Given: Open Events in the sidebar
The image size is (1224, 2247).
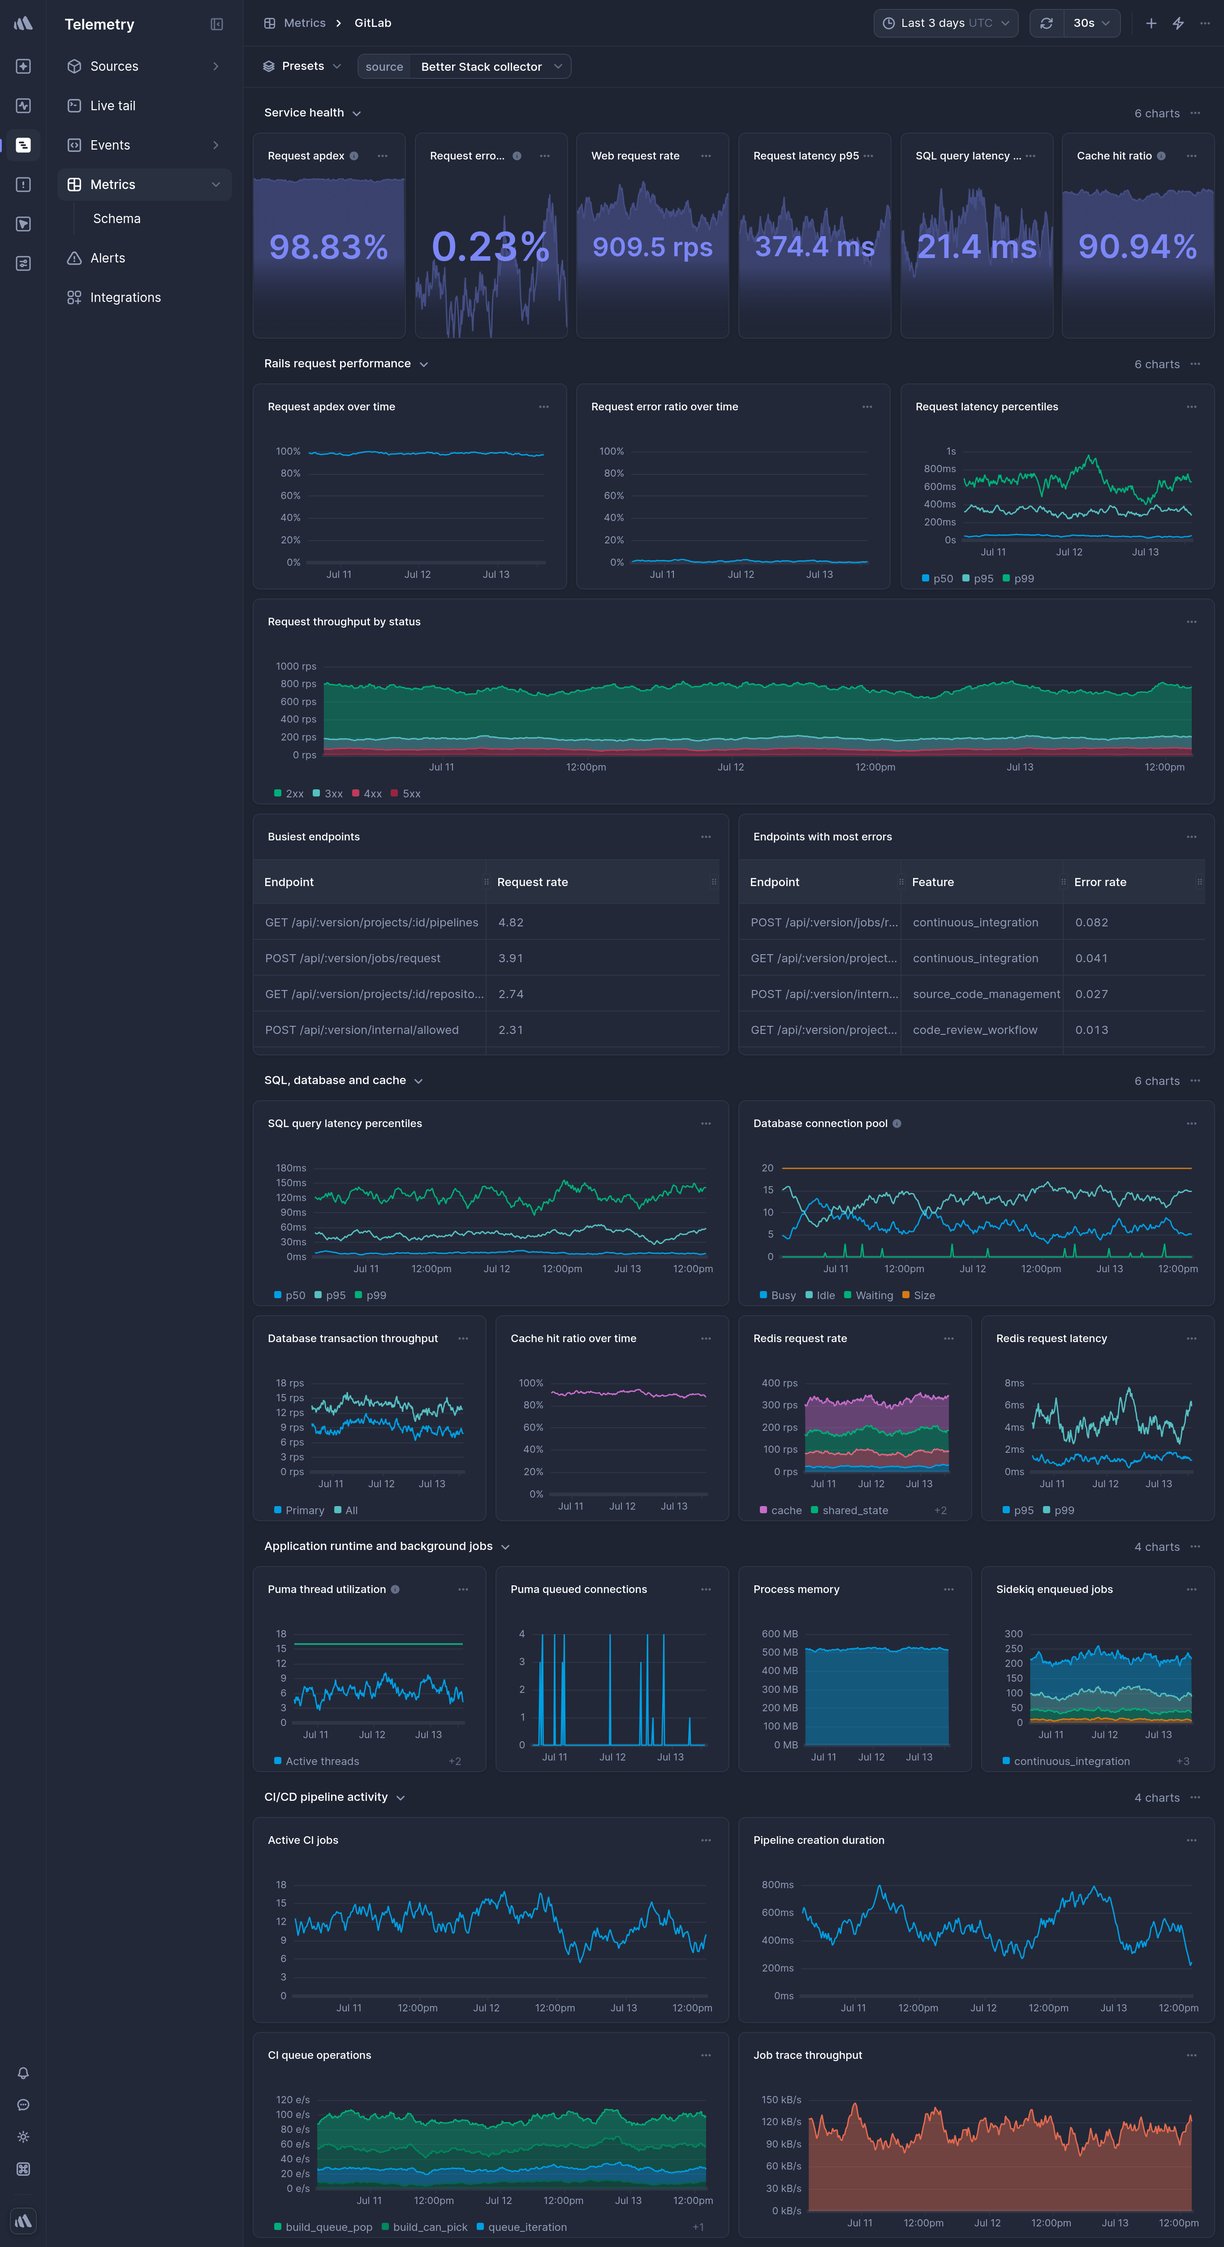Looking at the screenshot, I should (x=144, y=145).
